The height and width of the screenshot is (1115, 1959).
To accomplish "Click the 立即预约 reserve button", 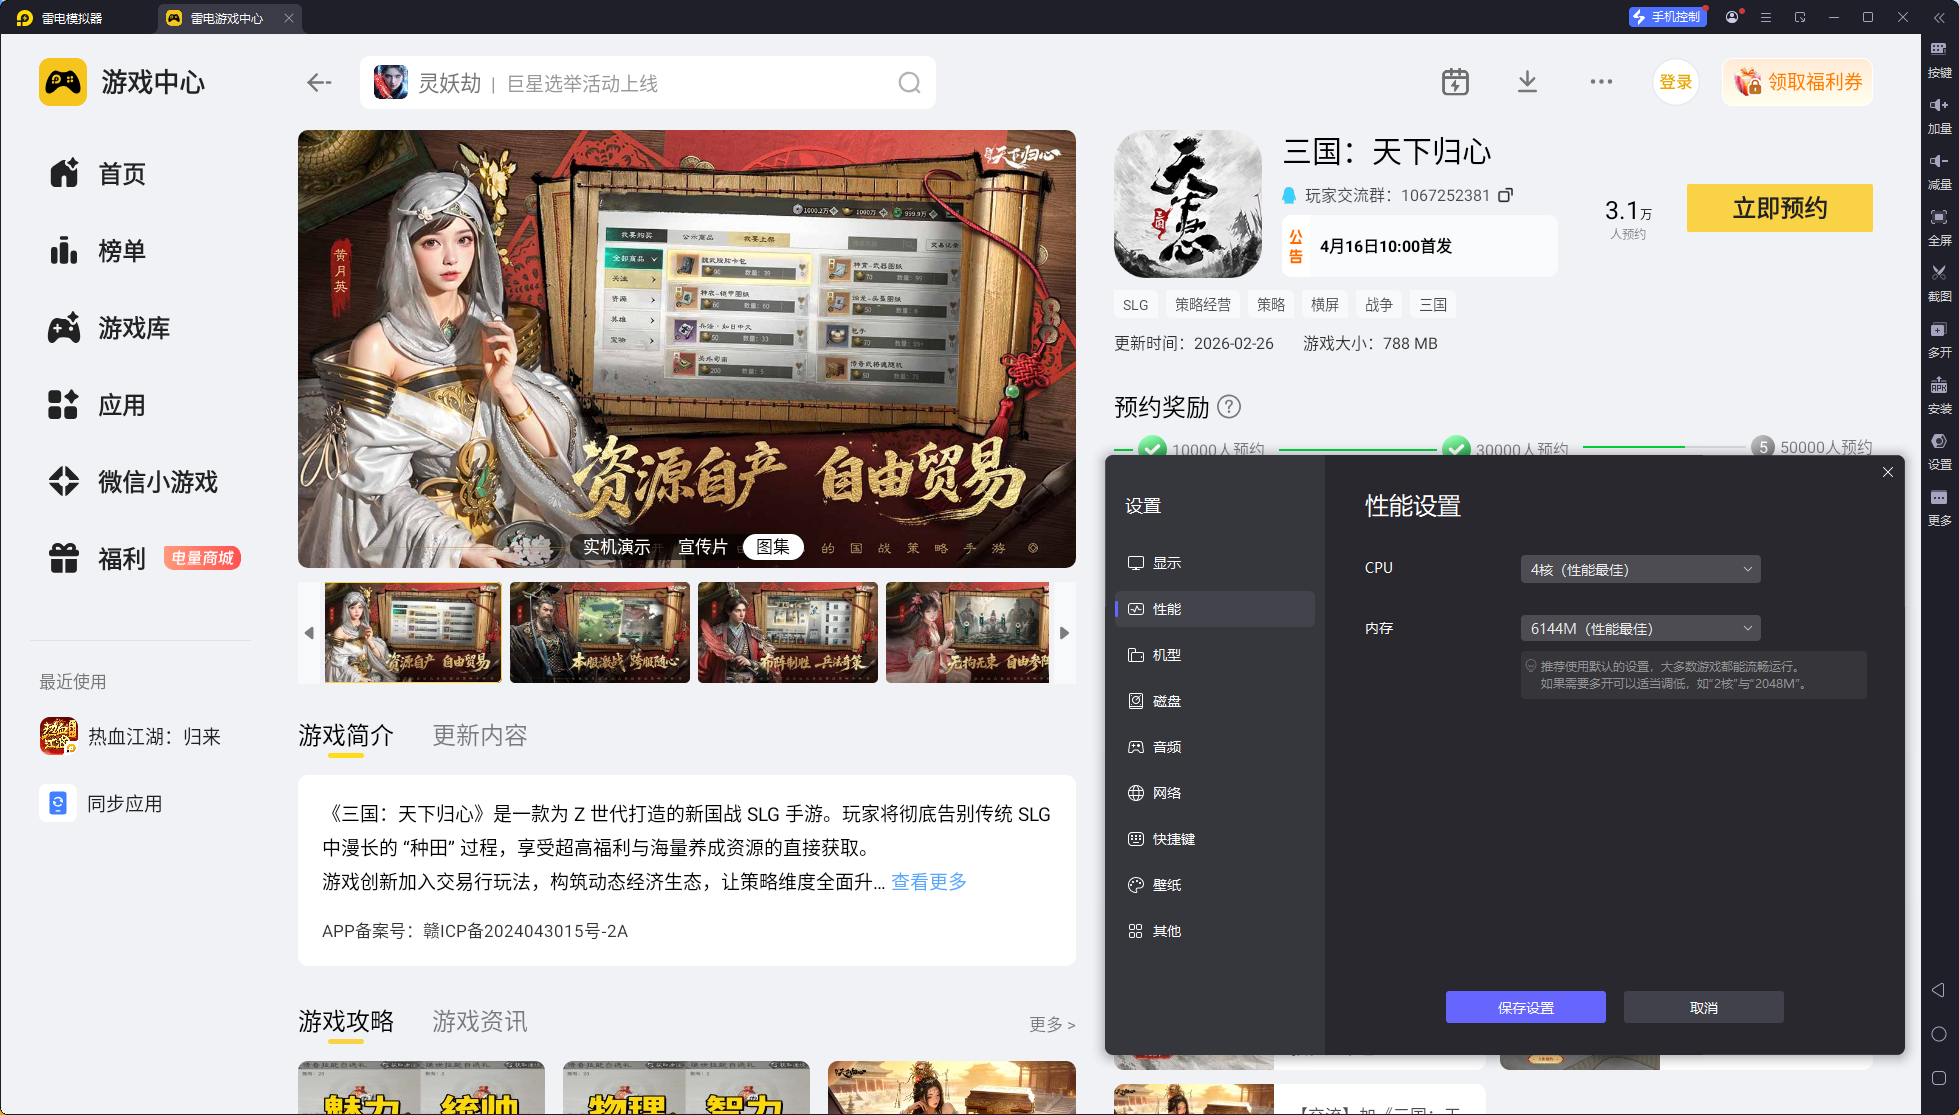I will (1779, 208).
